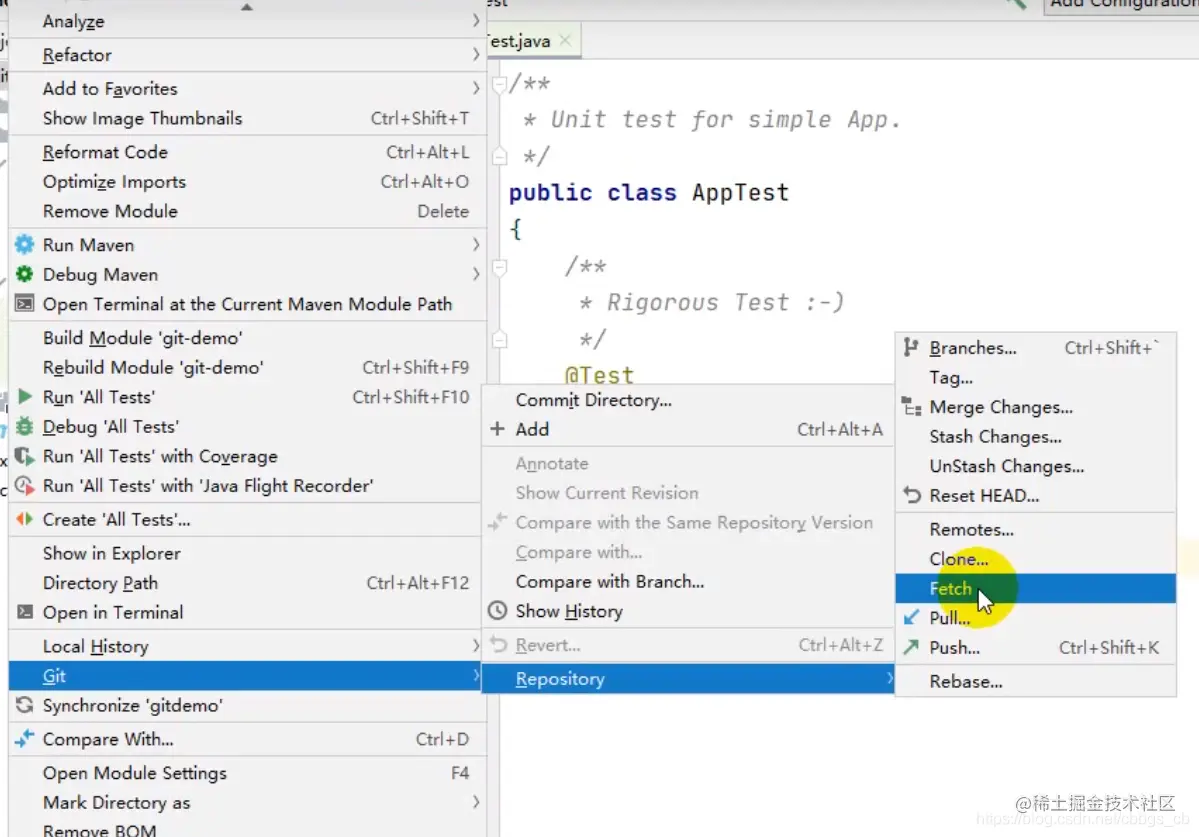1199x837 pixels.
Task: Select Rebase... menu entry
Action: click(x=1035, y=681)
